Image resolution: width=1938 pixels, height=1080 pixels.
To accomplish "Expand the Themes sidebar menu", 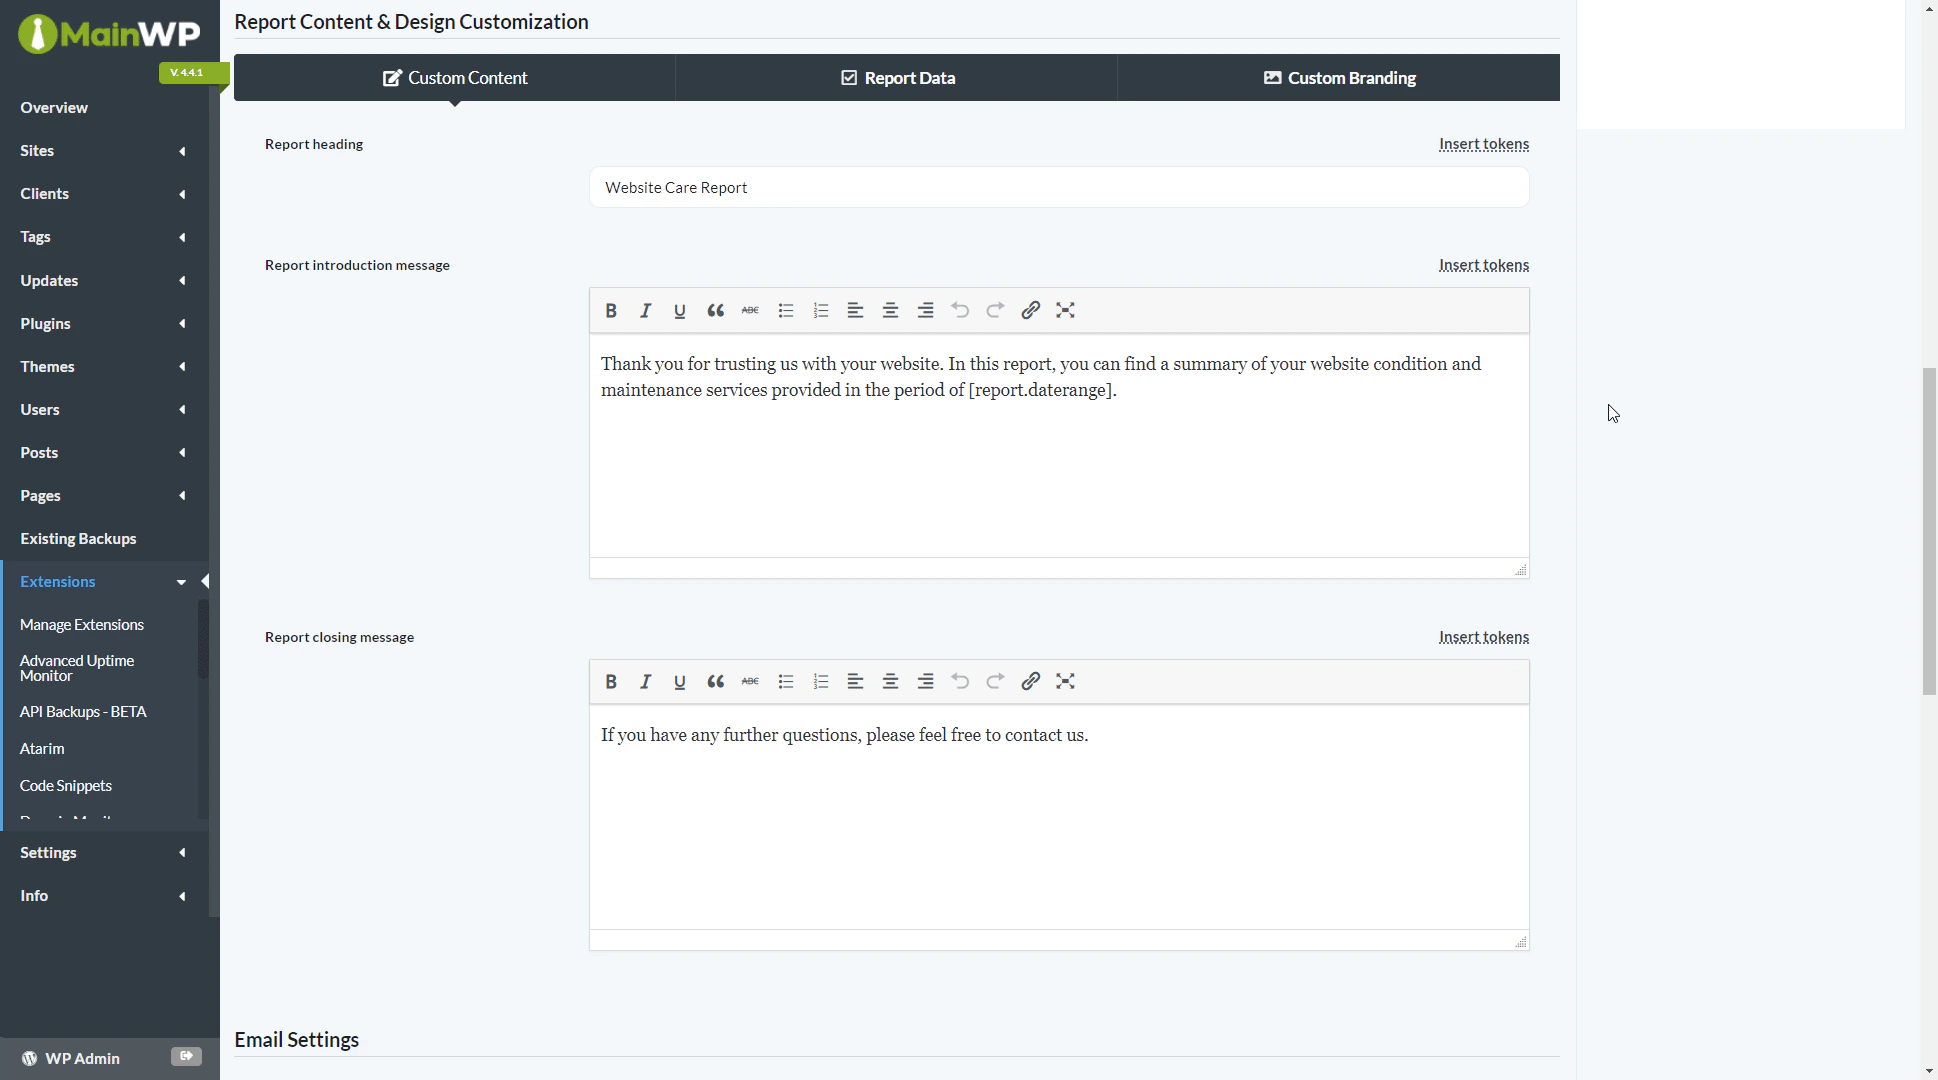I will (104, 366).
